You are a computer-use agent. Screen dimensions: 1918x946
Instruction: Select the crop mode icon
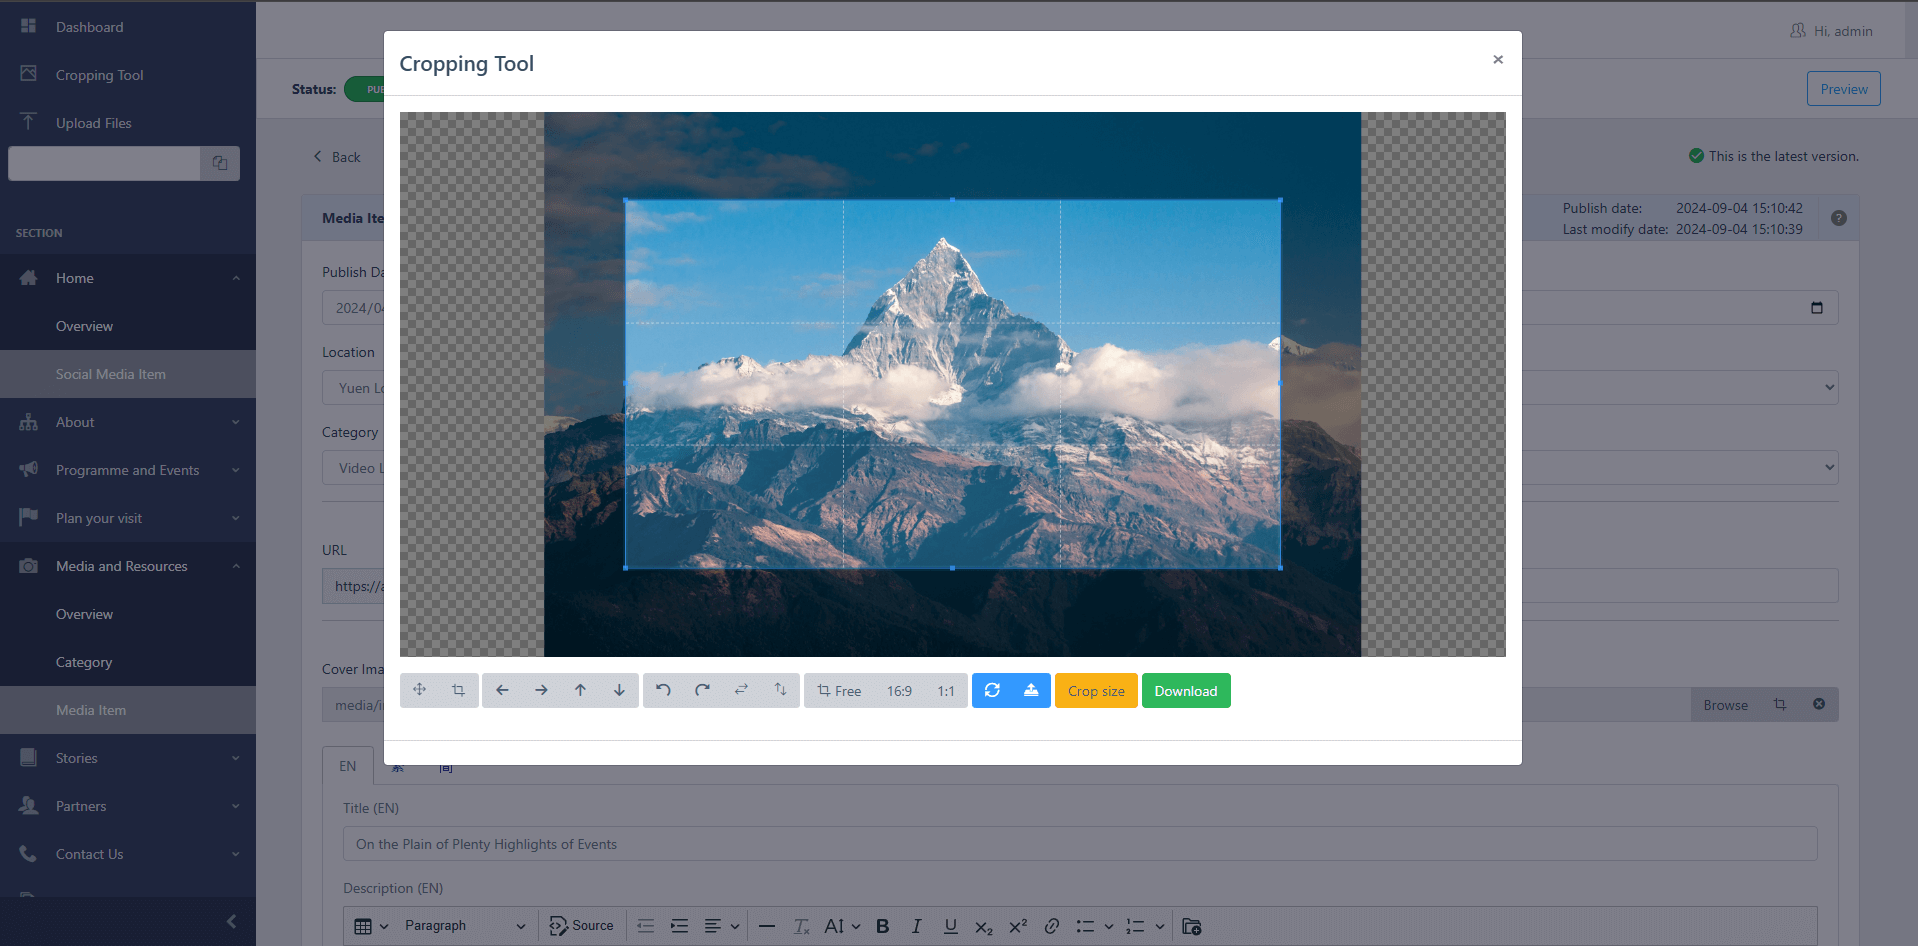tap(458, 690)
